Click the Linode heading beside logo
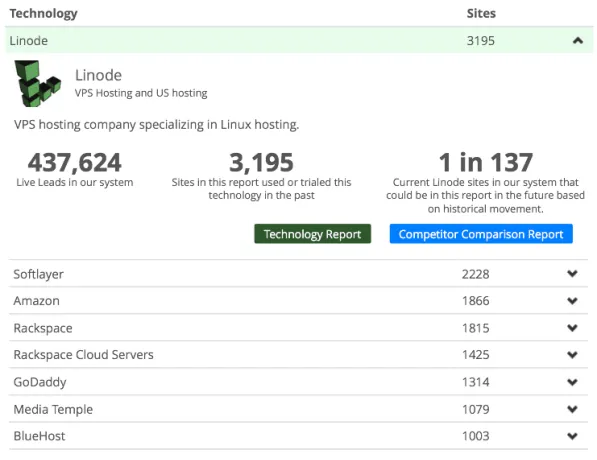Viewport: 597px width, 460px height. pos(98,75)
